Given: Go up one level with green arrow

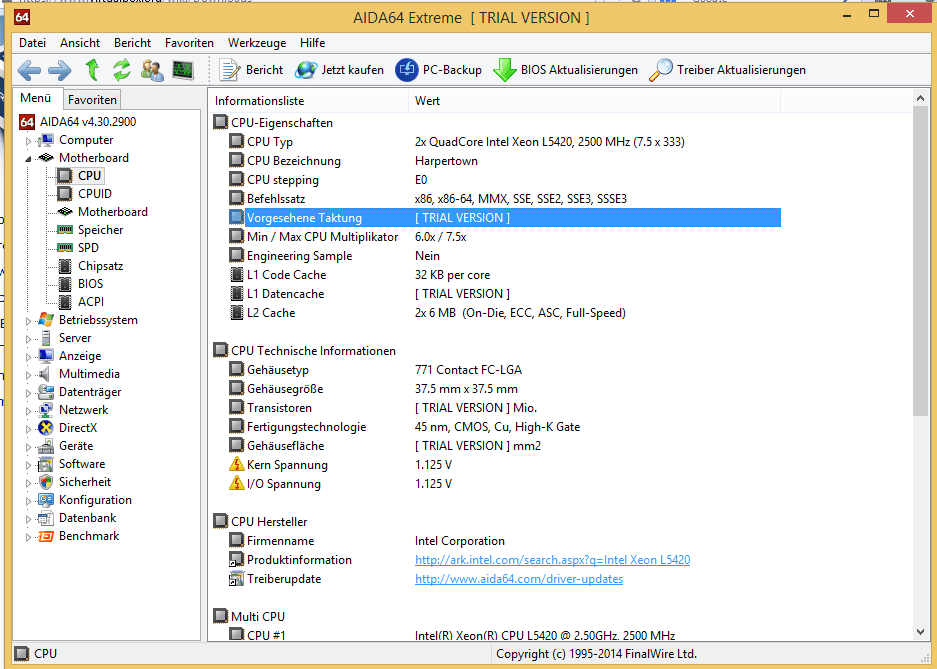Looking at the screenshot, I should [92, 70].
